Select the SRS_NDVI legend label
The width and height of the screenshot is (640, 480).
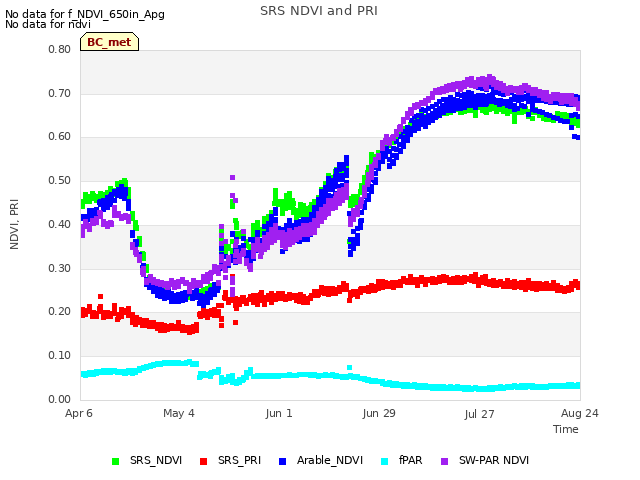pyautogui.click(x=156, y=460)
